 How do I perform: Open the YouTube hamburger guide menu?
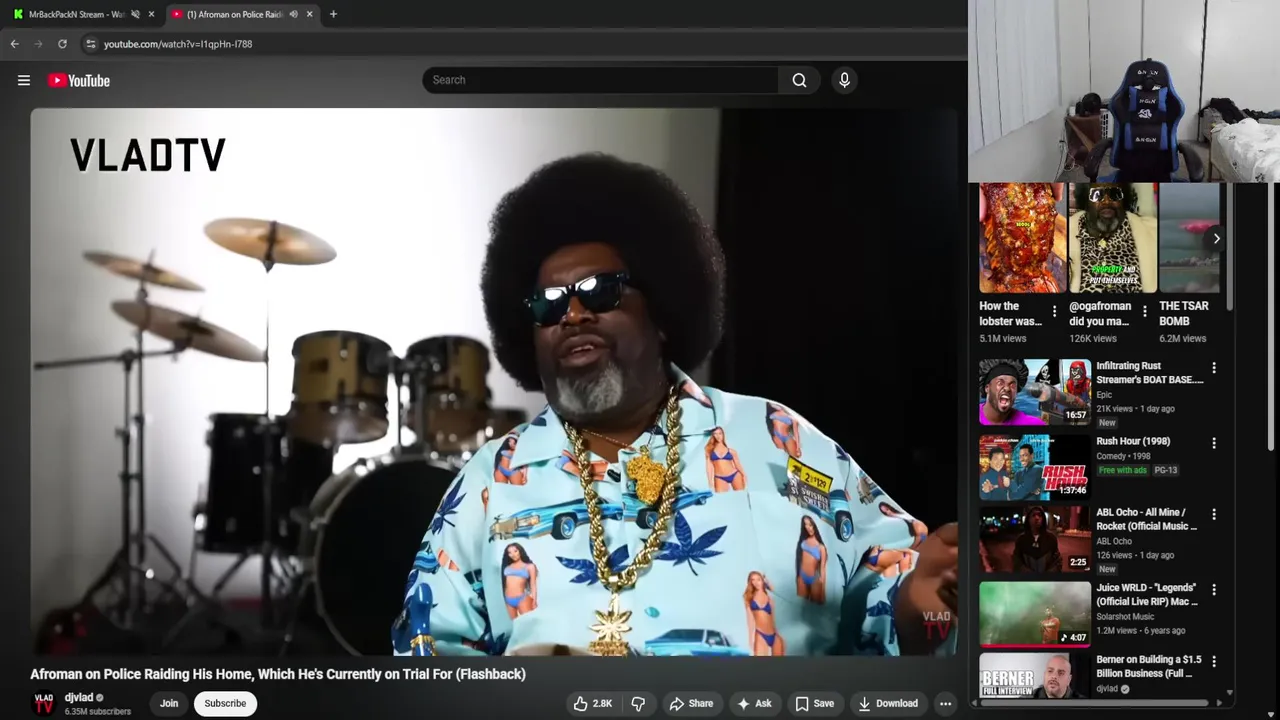[x=24, y=81]
